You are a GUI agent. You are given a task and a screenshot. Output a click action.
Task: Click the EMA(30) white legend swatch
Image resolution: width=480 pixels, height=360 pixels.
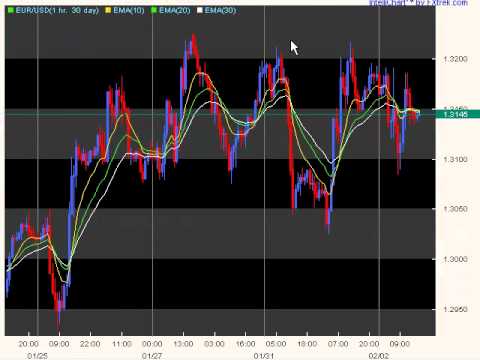pyautogui.click(x=199, y=10)
